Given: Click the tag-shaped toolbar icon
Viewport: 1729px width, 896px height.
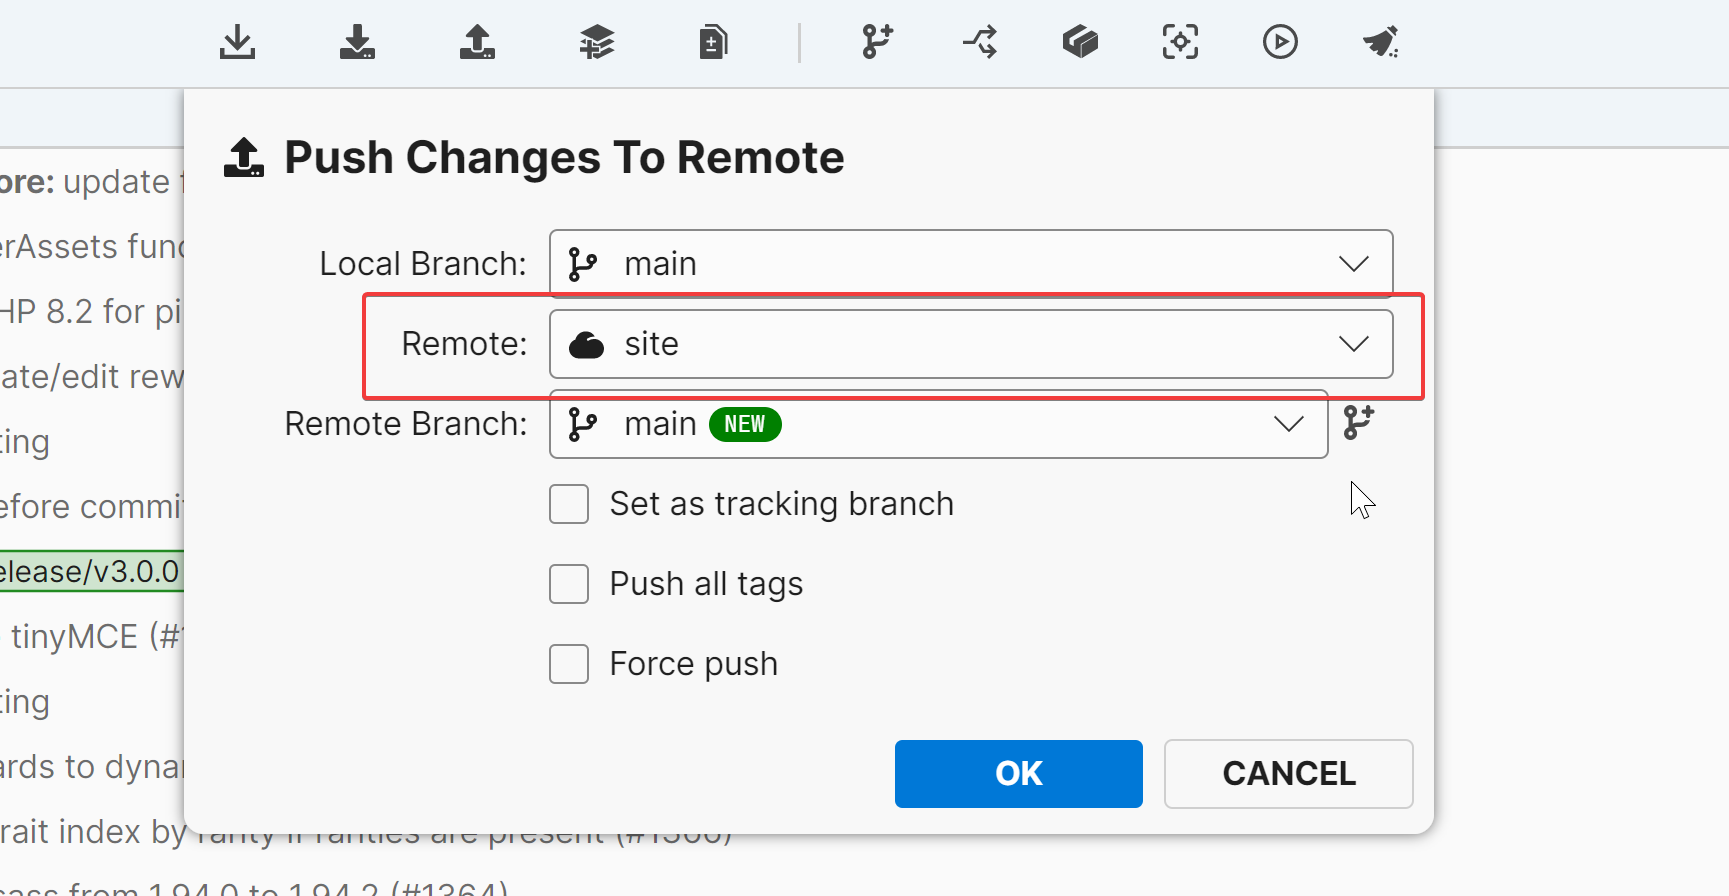Looking at the screenshot, I should pos(1080,42).
